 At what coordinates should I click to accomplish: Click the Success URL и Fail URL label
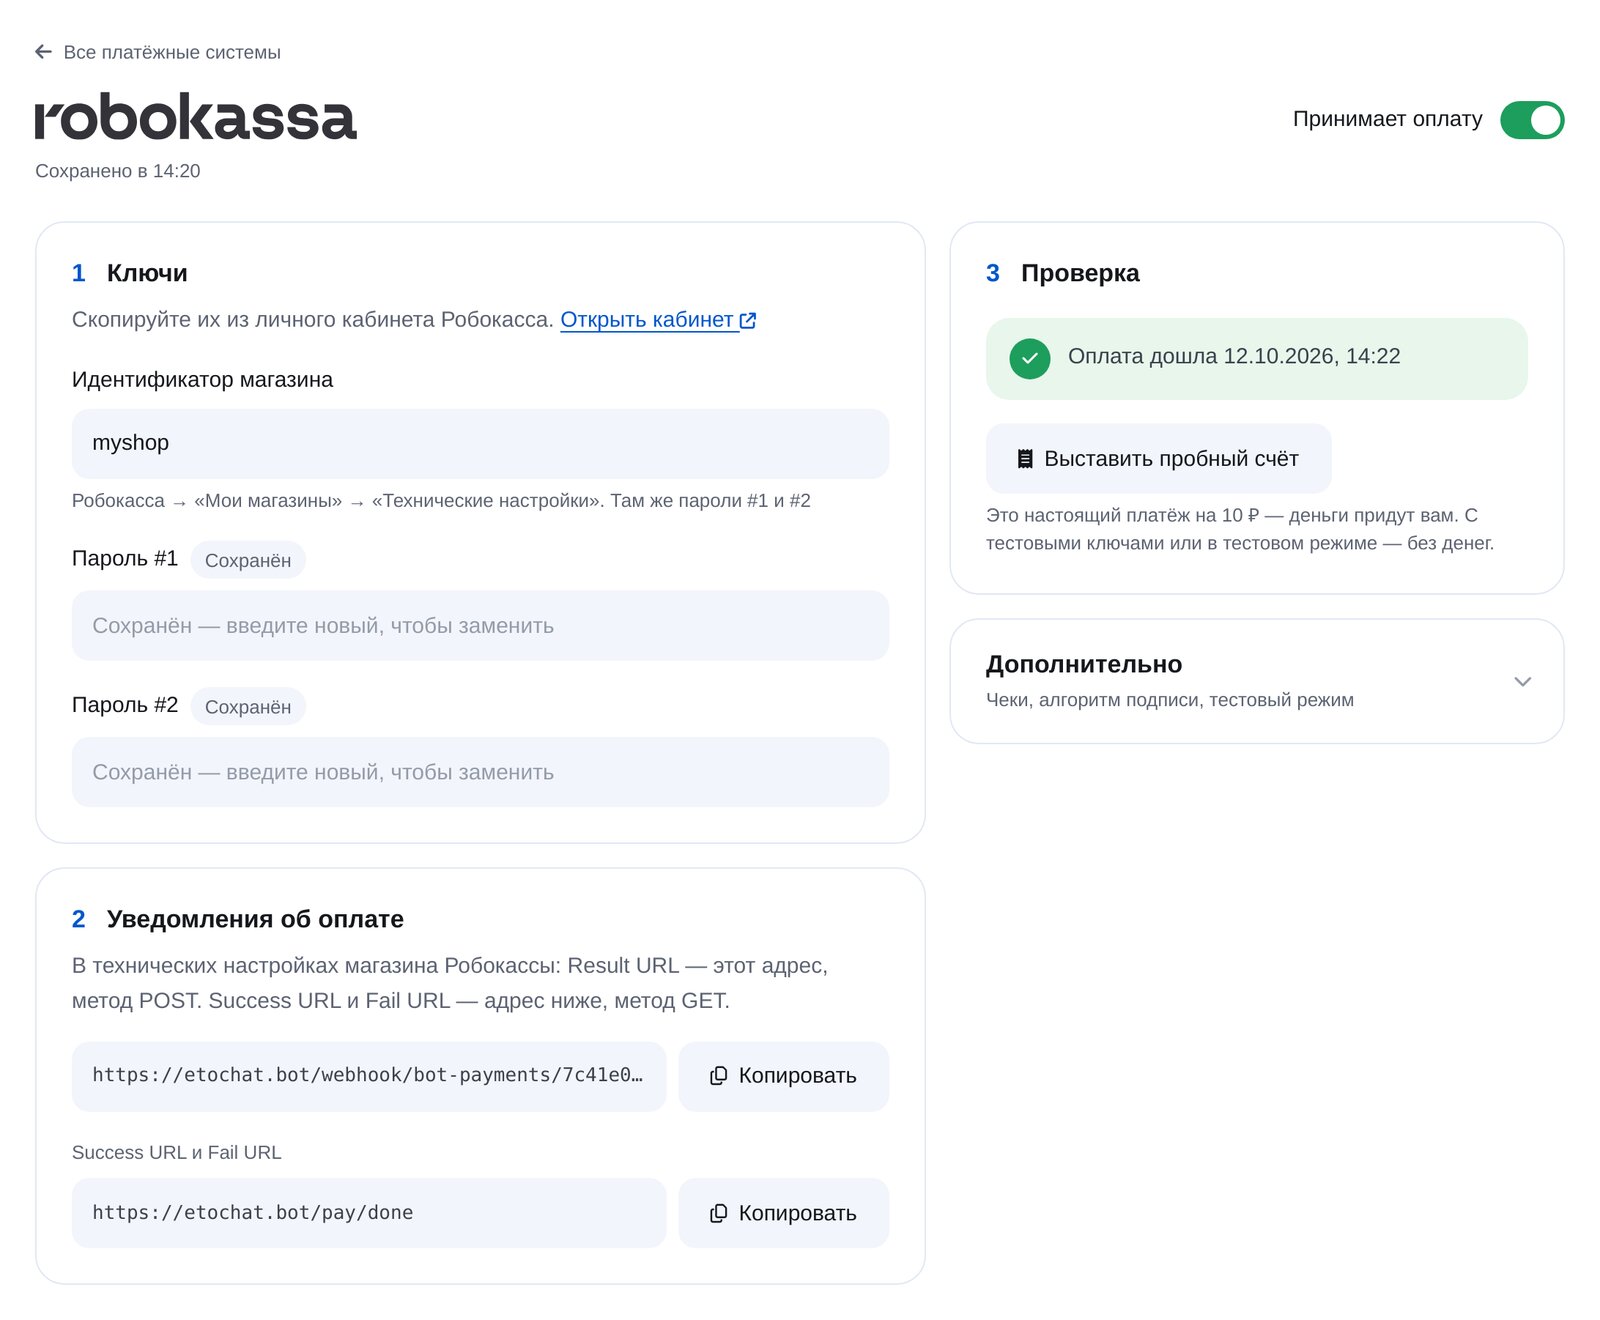click(177, 1152)
